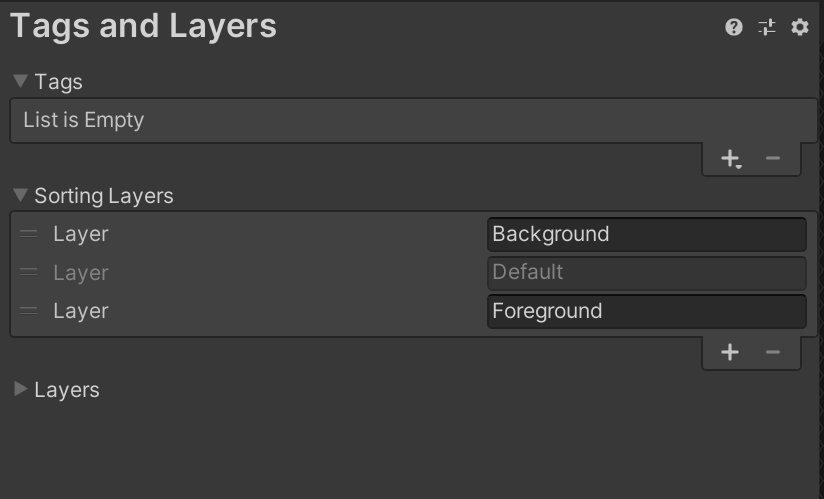Select the Default layer name field
Viewport: 824px width, 499px height.
646,273
